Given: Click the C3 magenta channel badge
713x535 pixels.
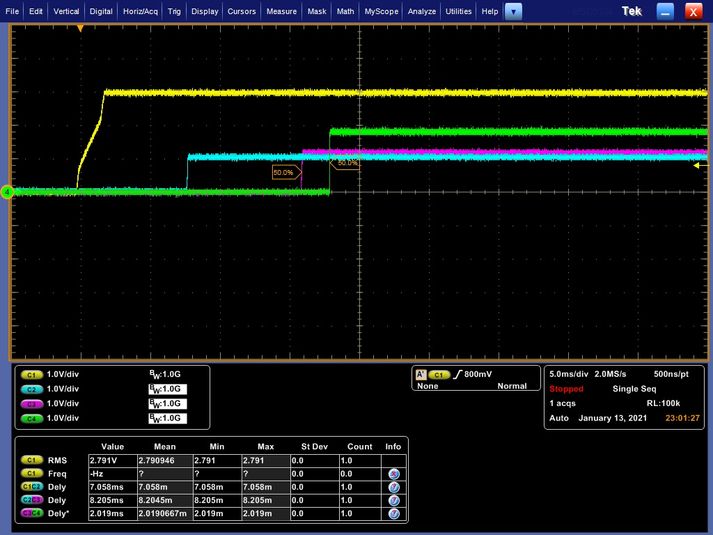Looking at the screenshot, I should coord(31,404).
